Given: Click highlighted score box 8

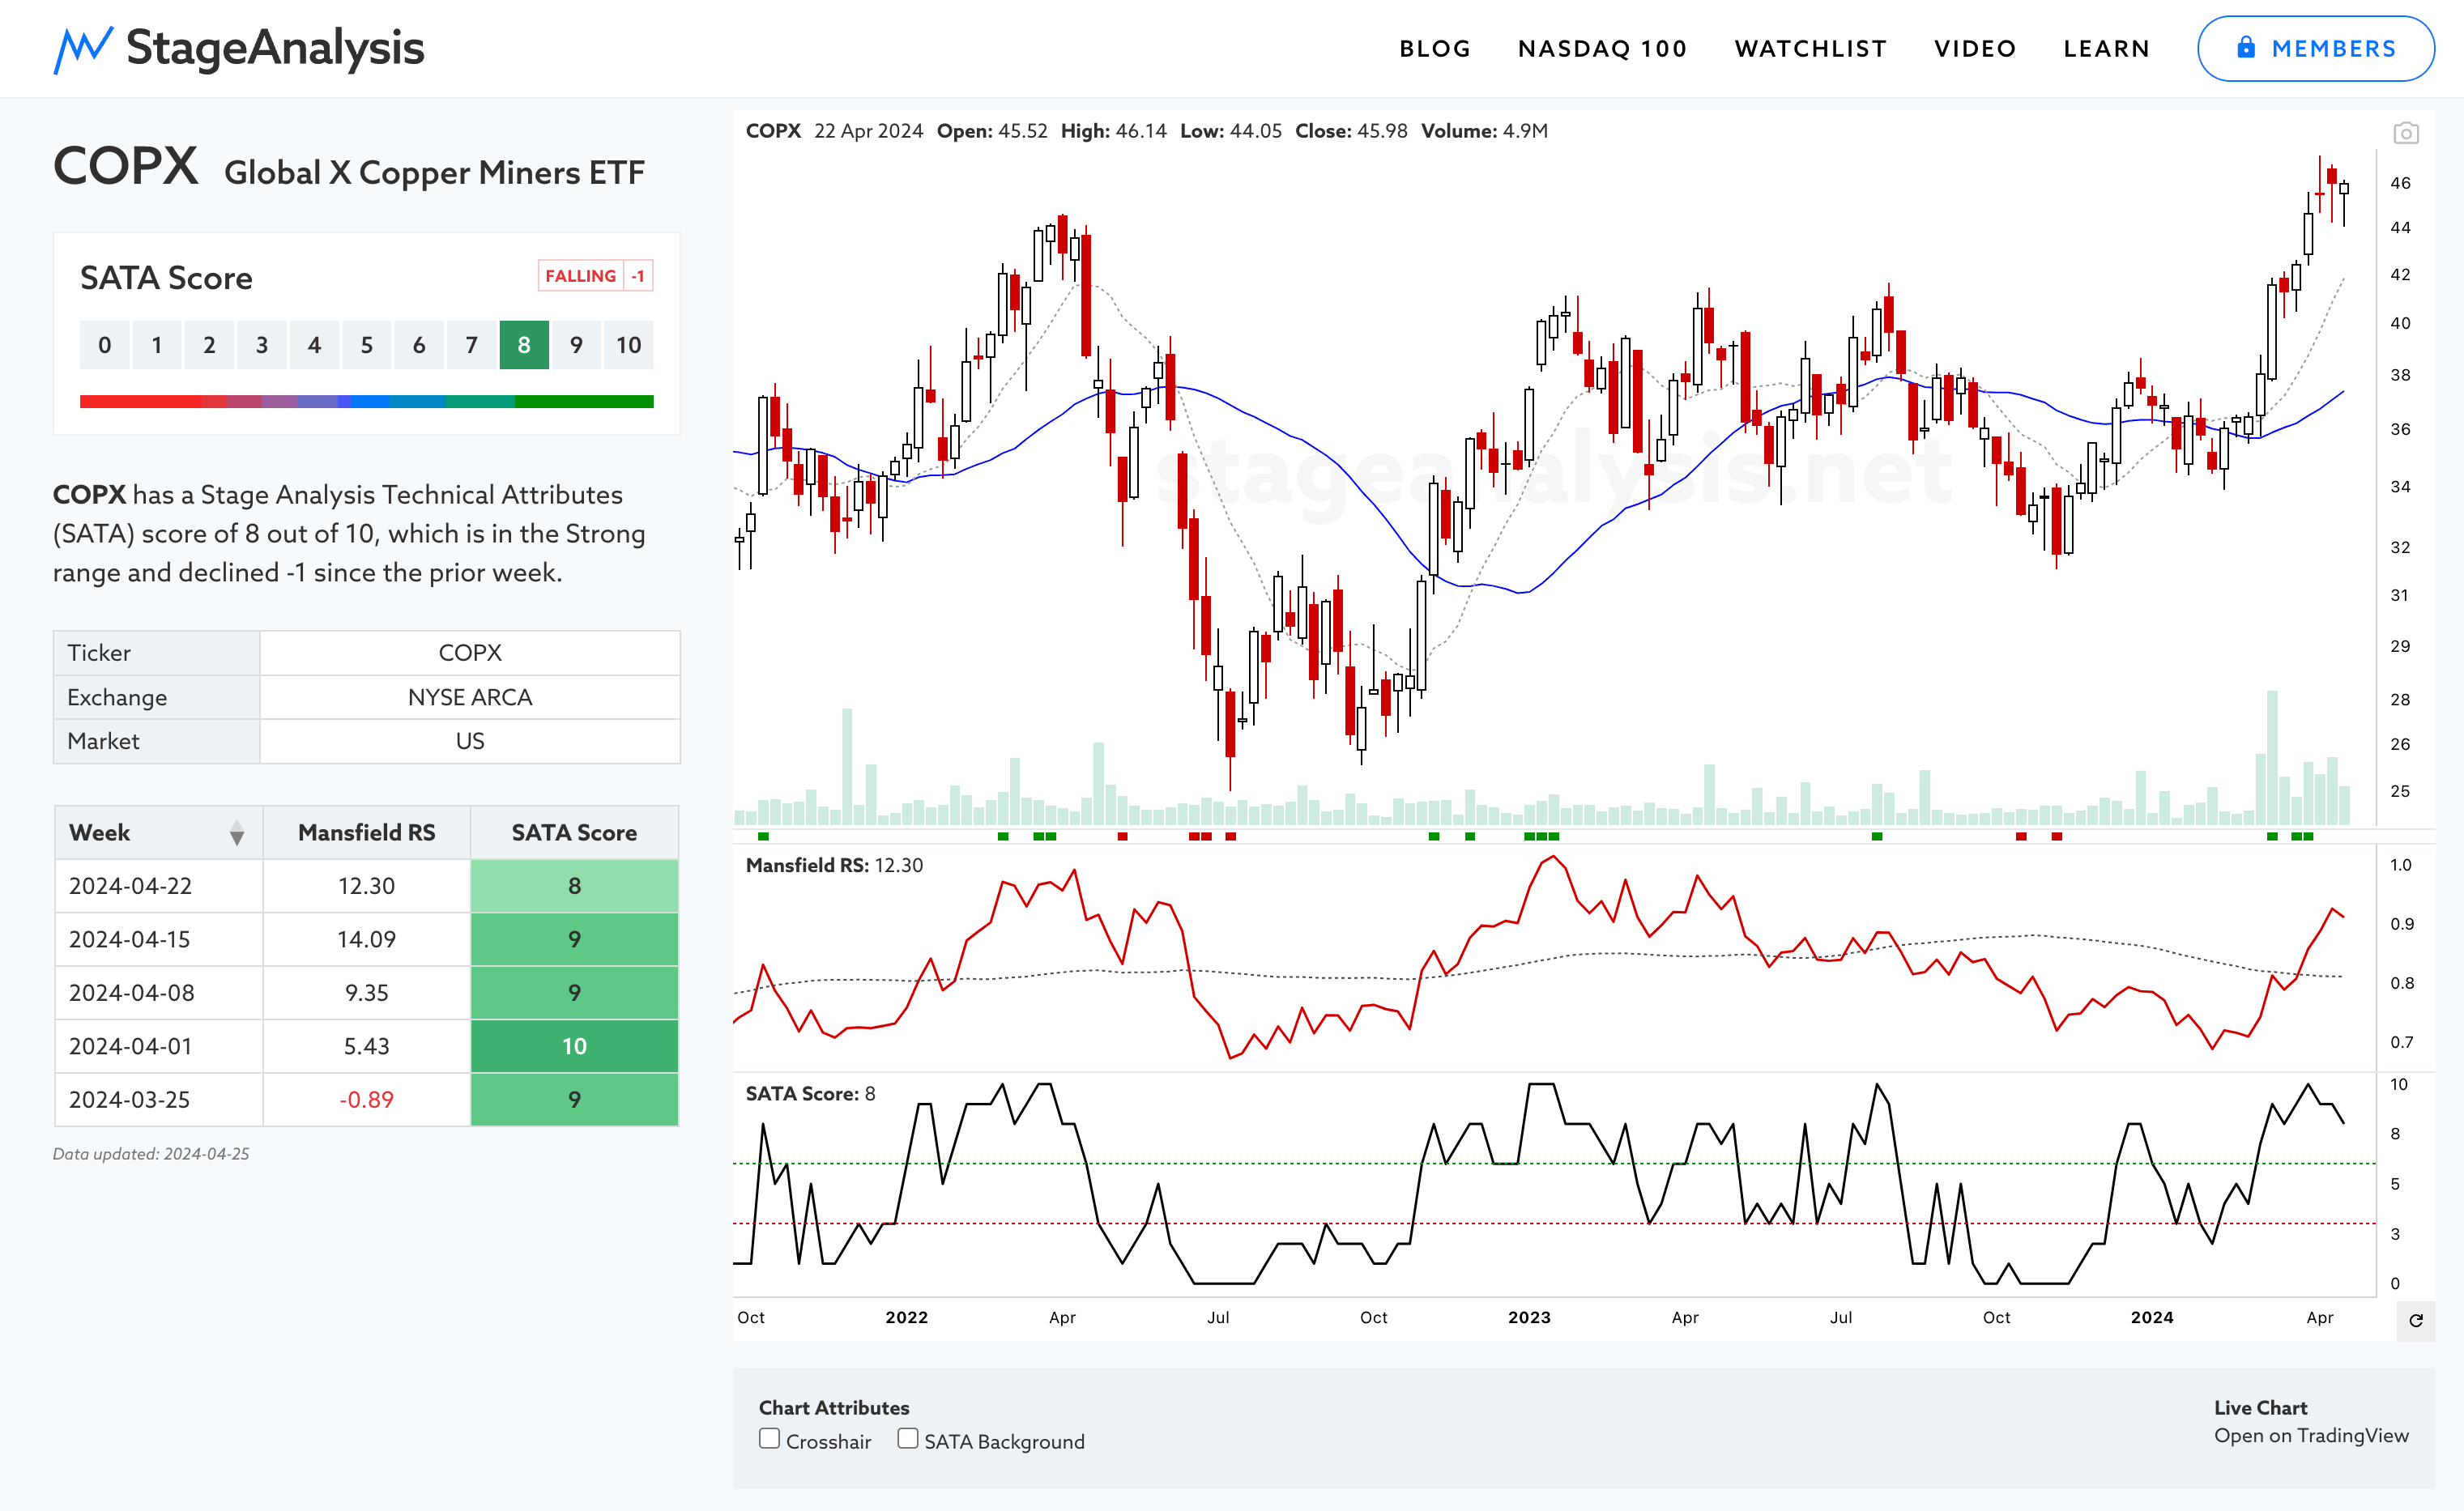Looking at the screenshot, I should (x=524, y=345).
